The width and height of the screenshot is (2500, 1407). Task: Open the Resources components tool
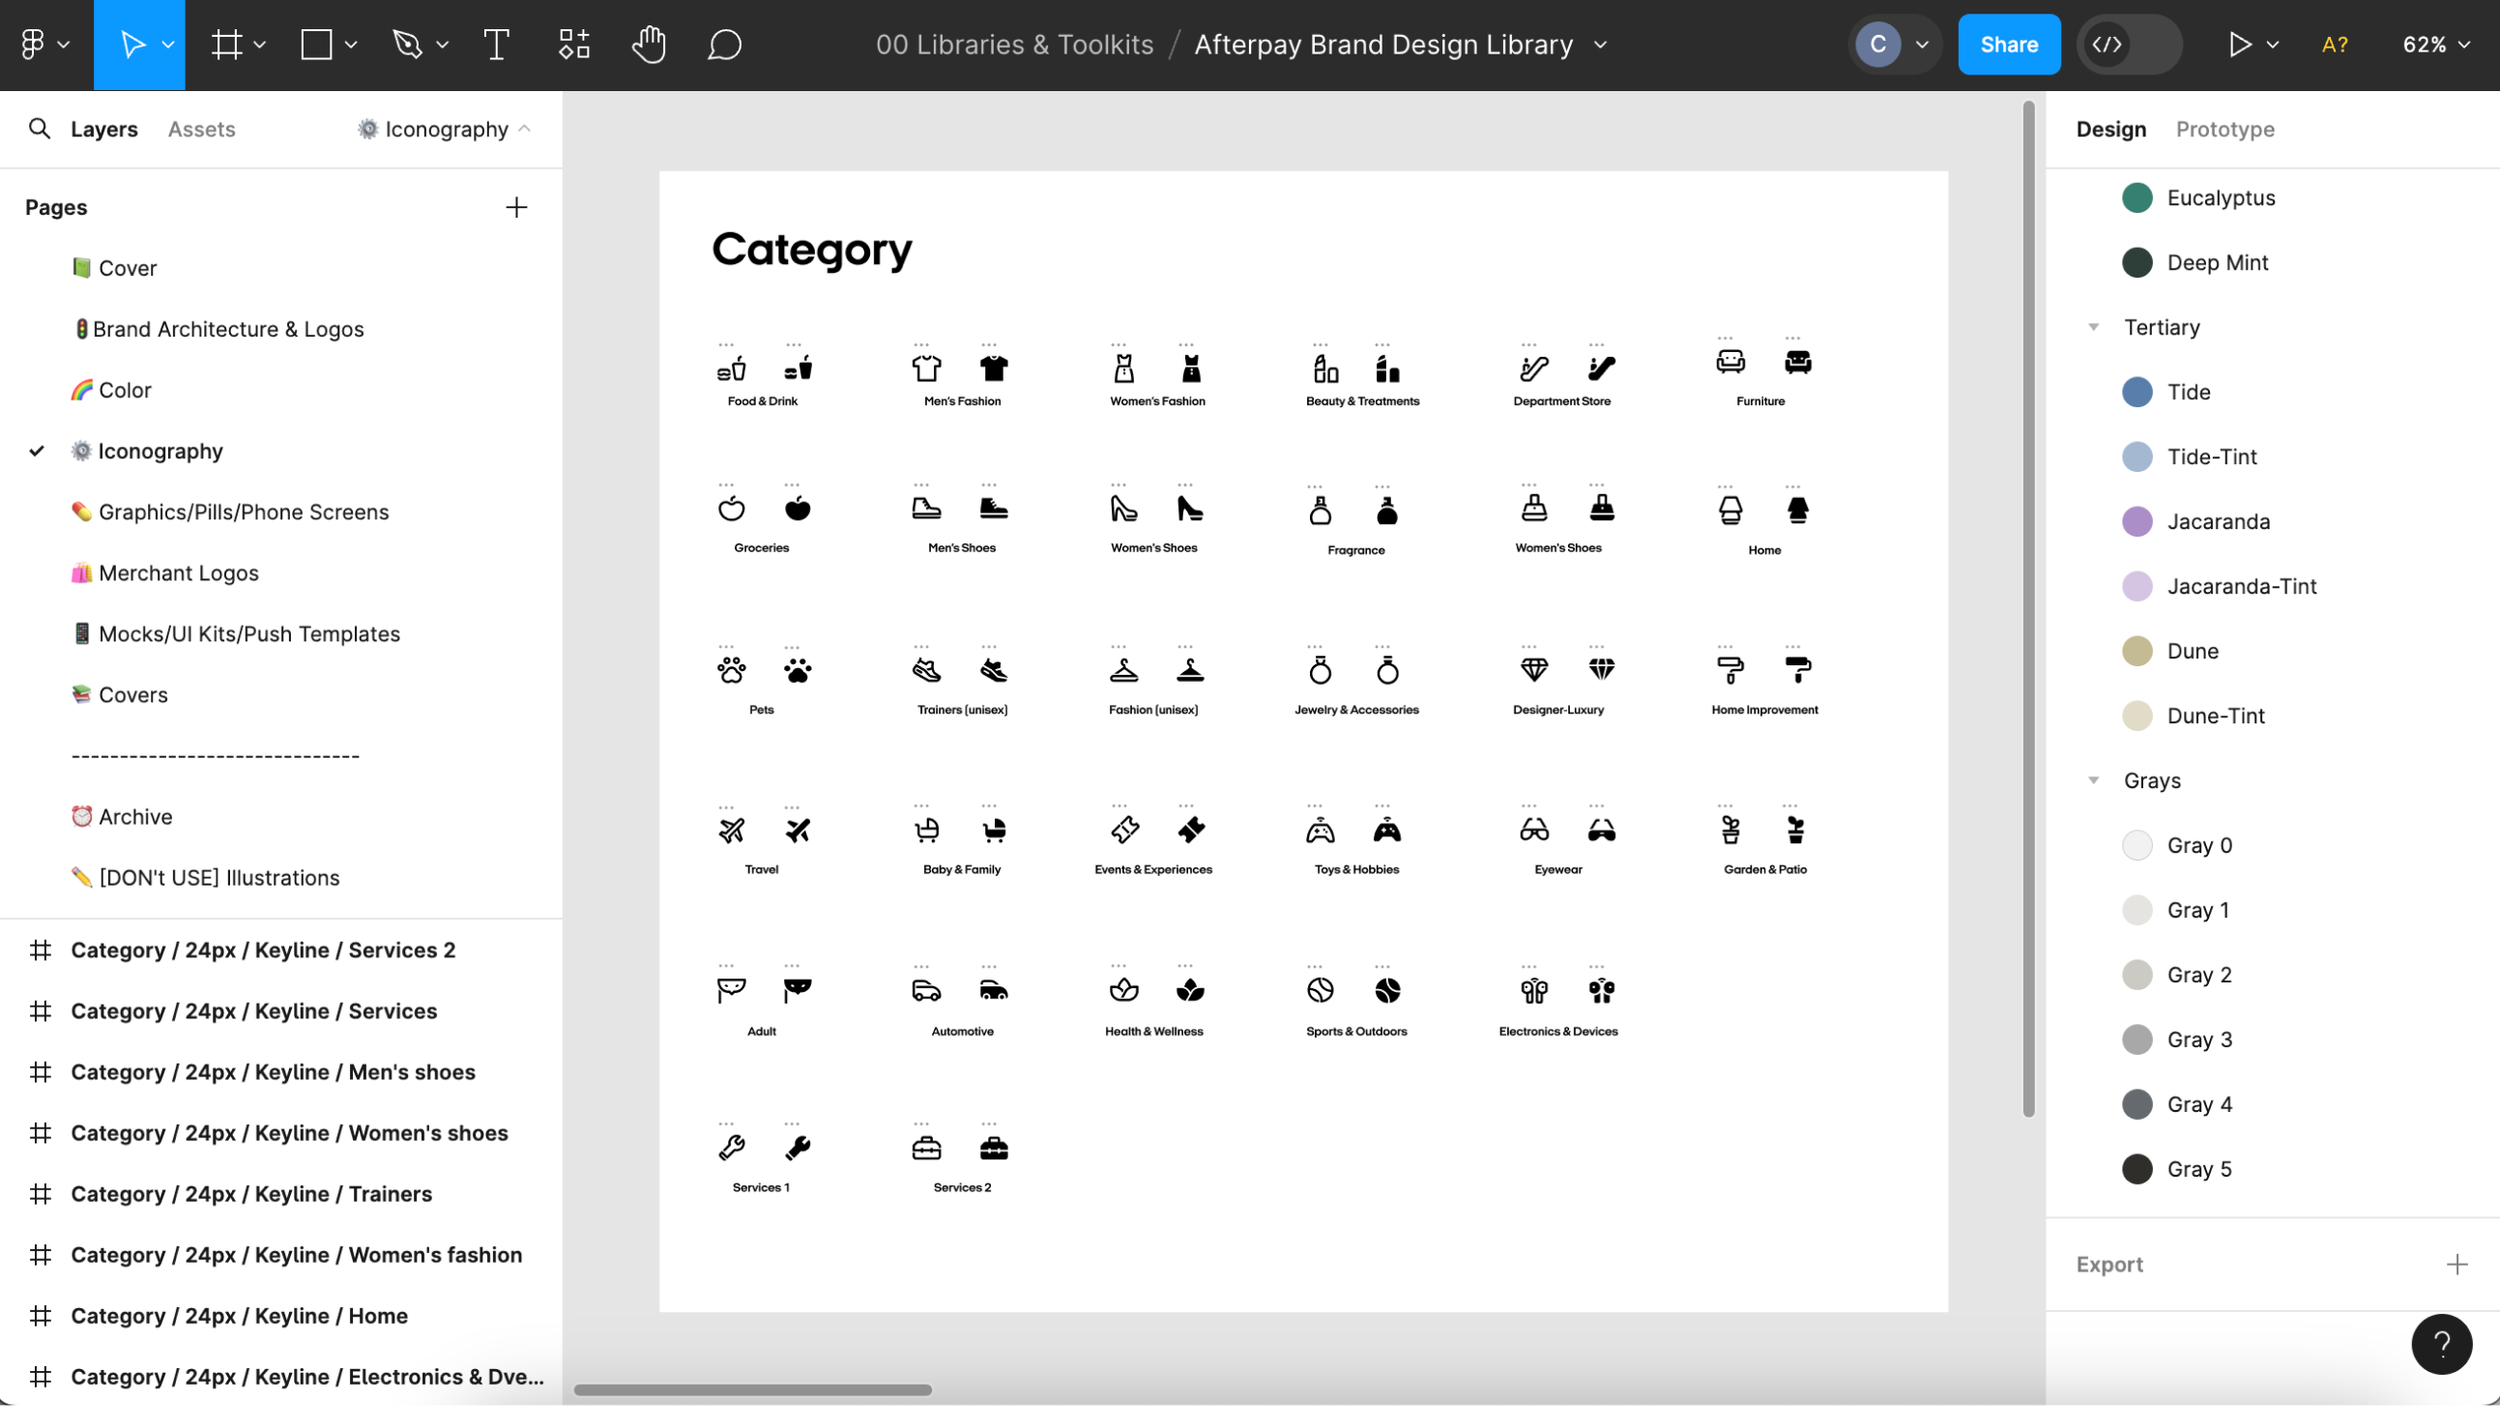[574, 44]
